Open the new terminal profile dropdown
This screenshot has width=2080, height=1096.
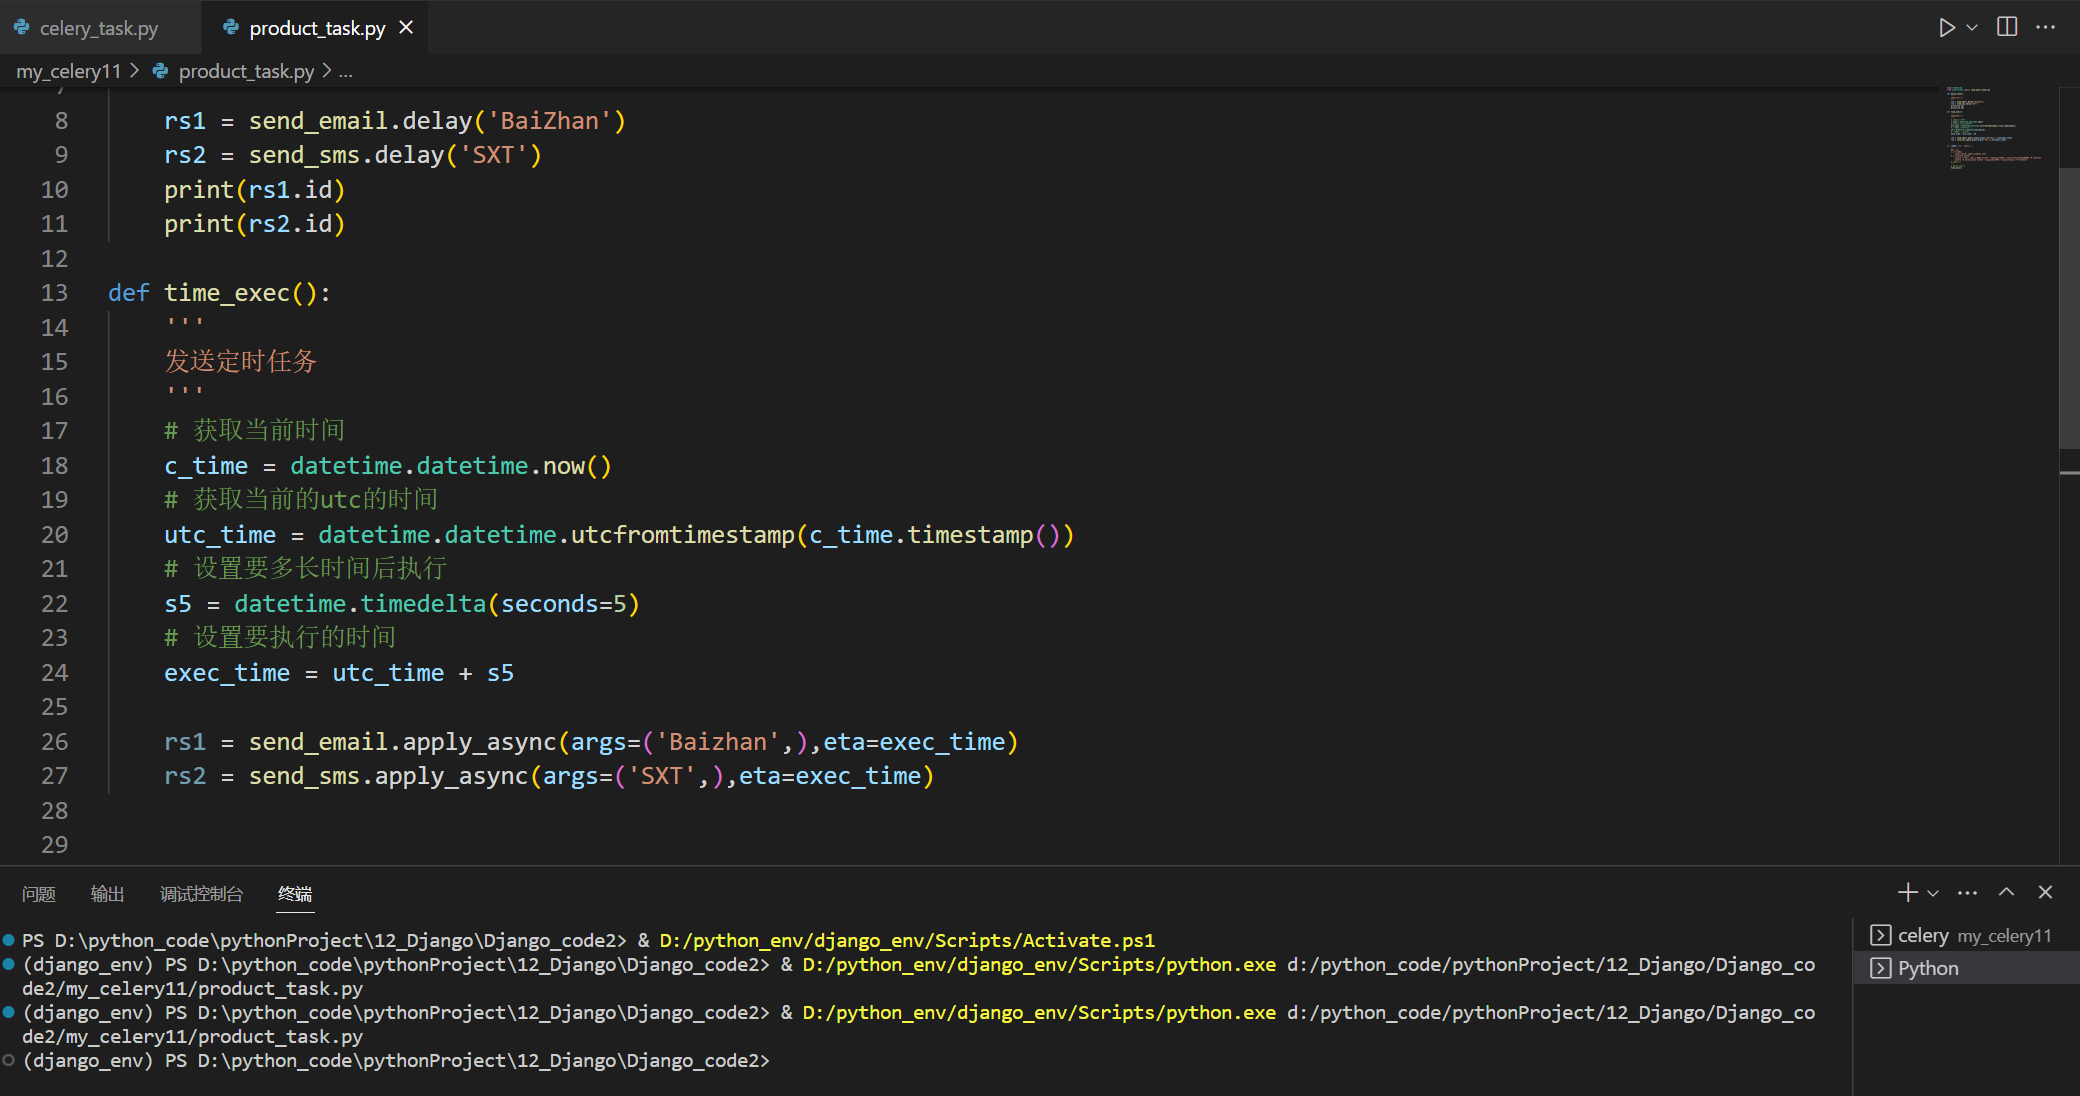coord(1933,893)
